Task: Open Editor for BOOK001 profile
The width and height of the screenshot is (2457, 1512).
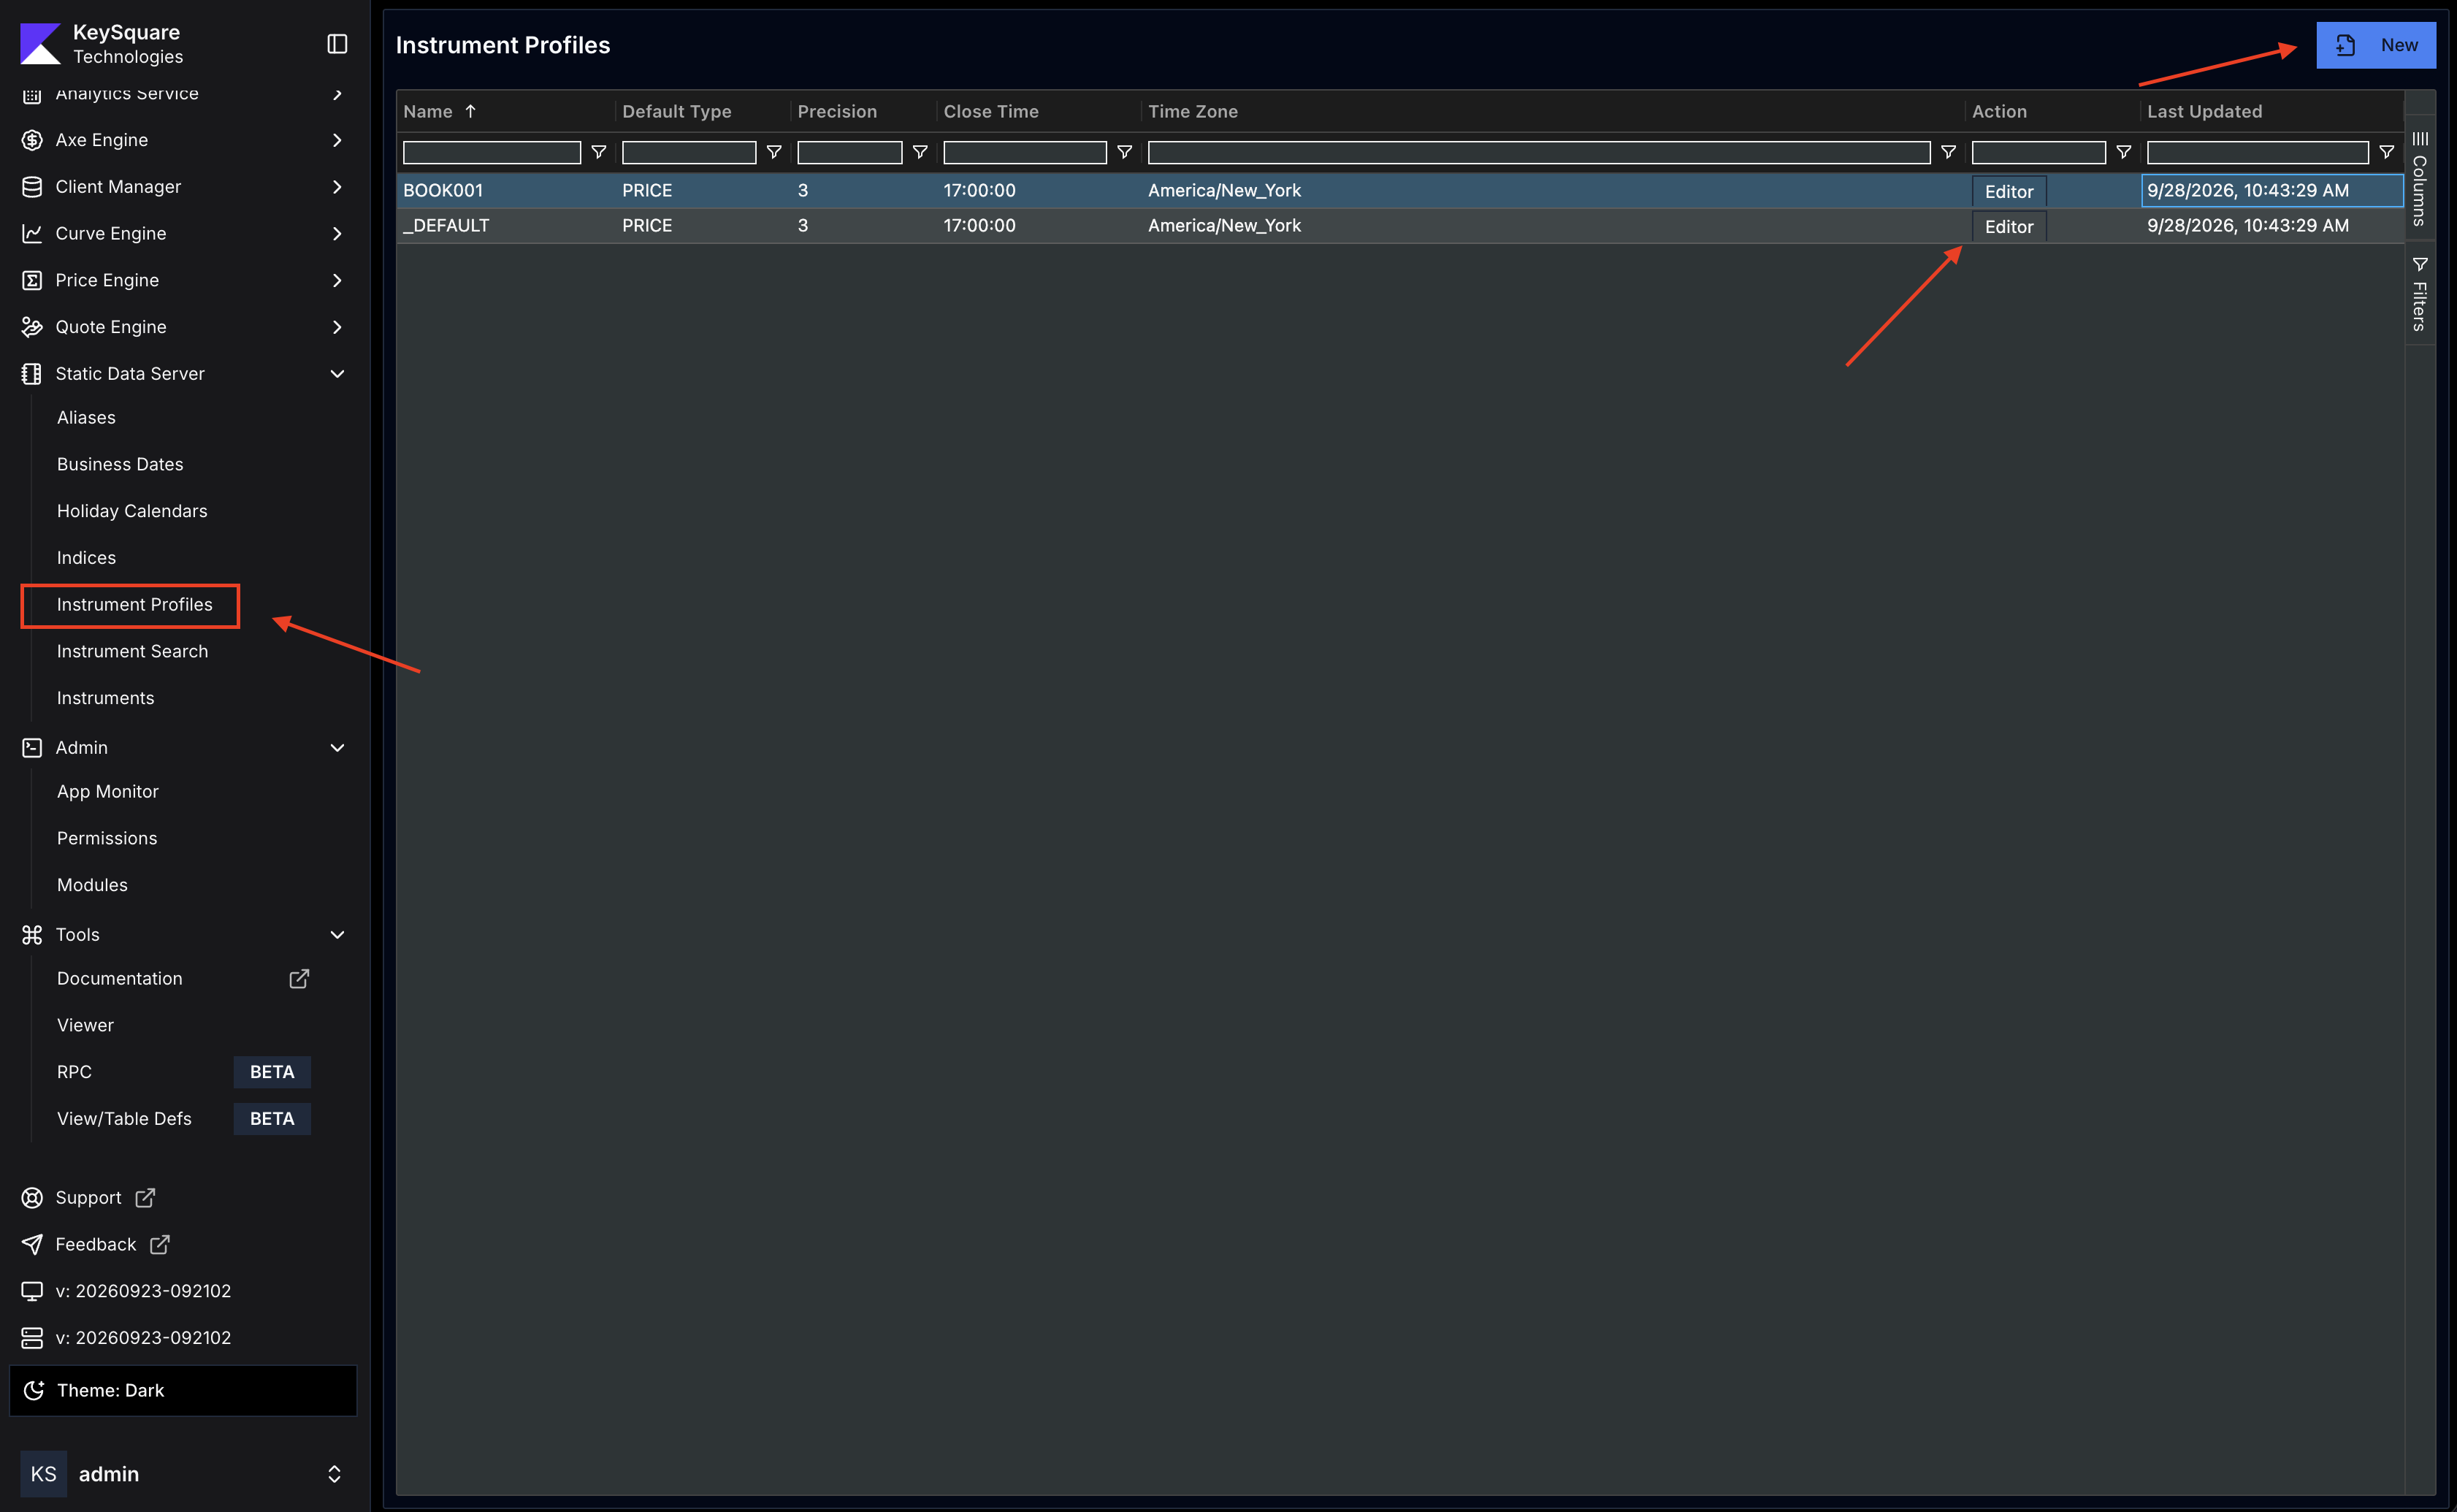Action: pos(2008,191)
